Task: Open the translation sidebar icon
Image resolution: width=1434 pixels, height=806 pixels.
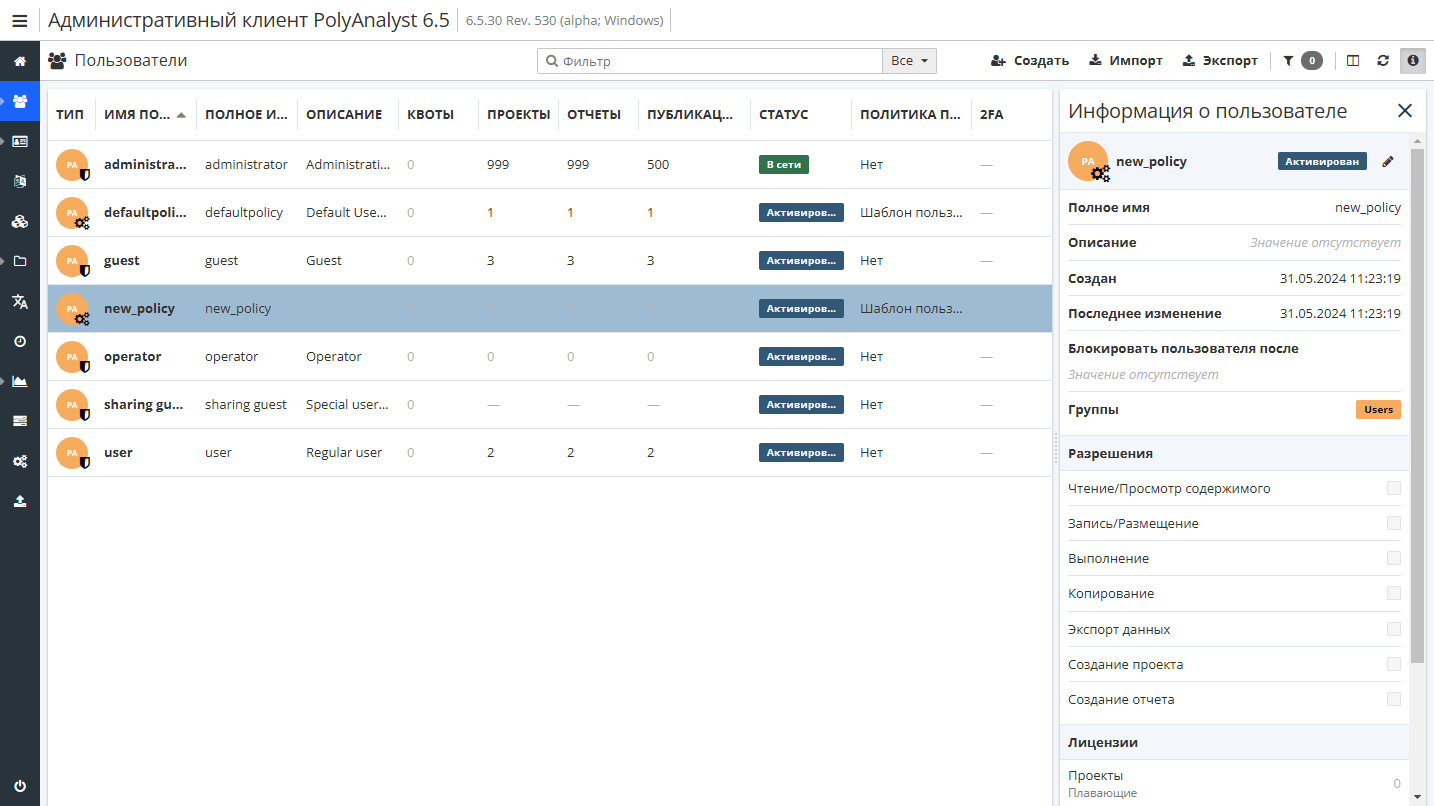Action: coord(20,301)
